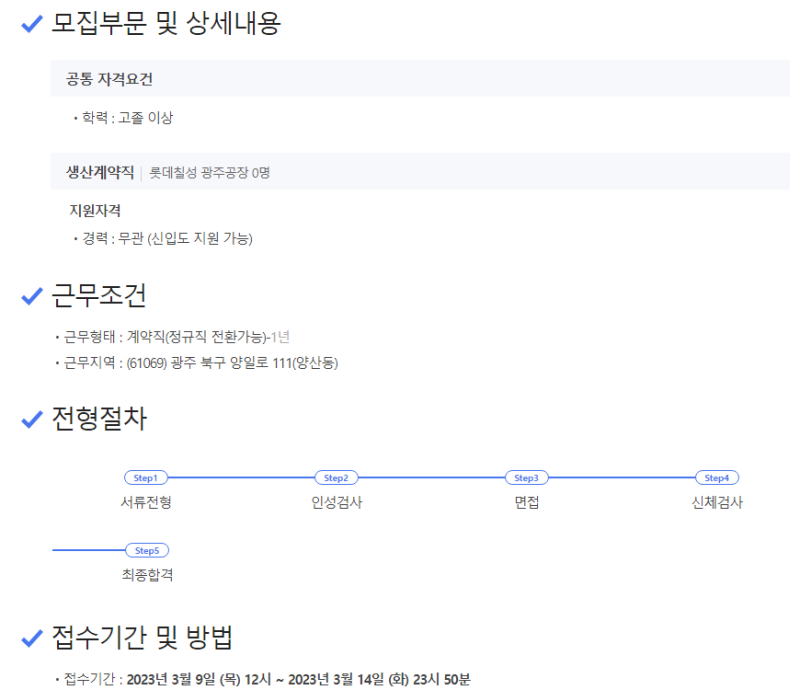This screenshot has width=800, height=690.
Task: Click the checkmark icon beside 근무조건
Action: pos(31,296)
